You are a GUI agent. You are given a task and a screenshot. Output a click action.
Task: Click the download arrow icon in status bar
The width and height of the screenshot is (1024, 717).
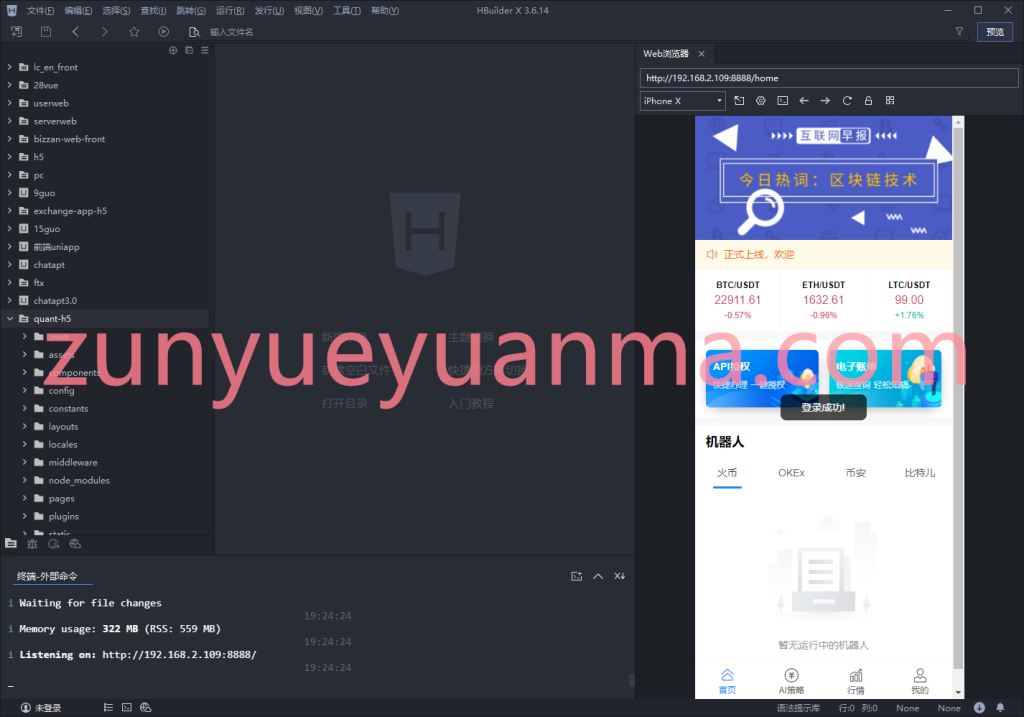[x=979, y=707]
